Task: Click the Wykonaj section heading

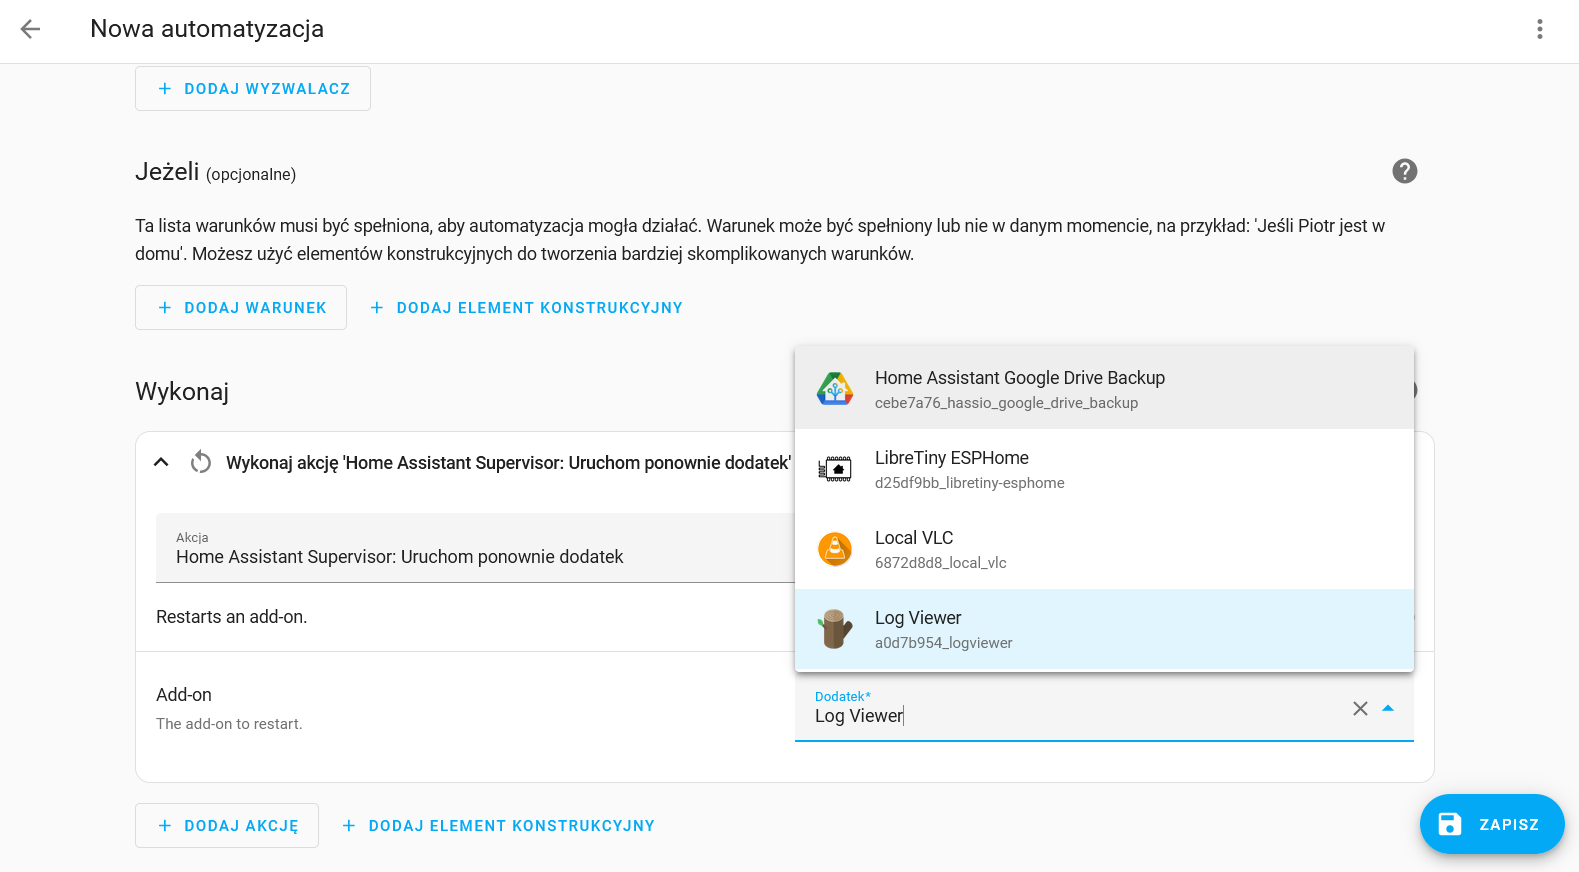Action: 182,391
